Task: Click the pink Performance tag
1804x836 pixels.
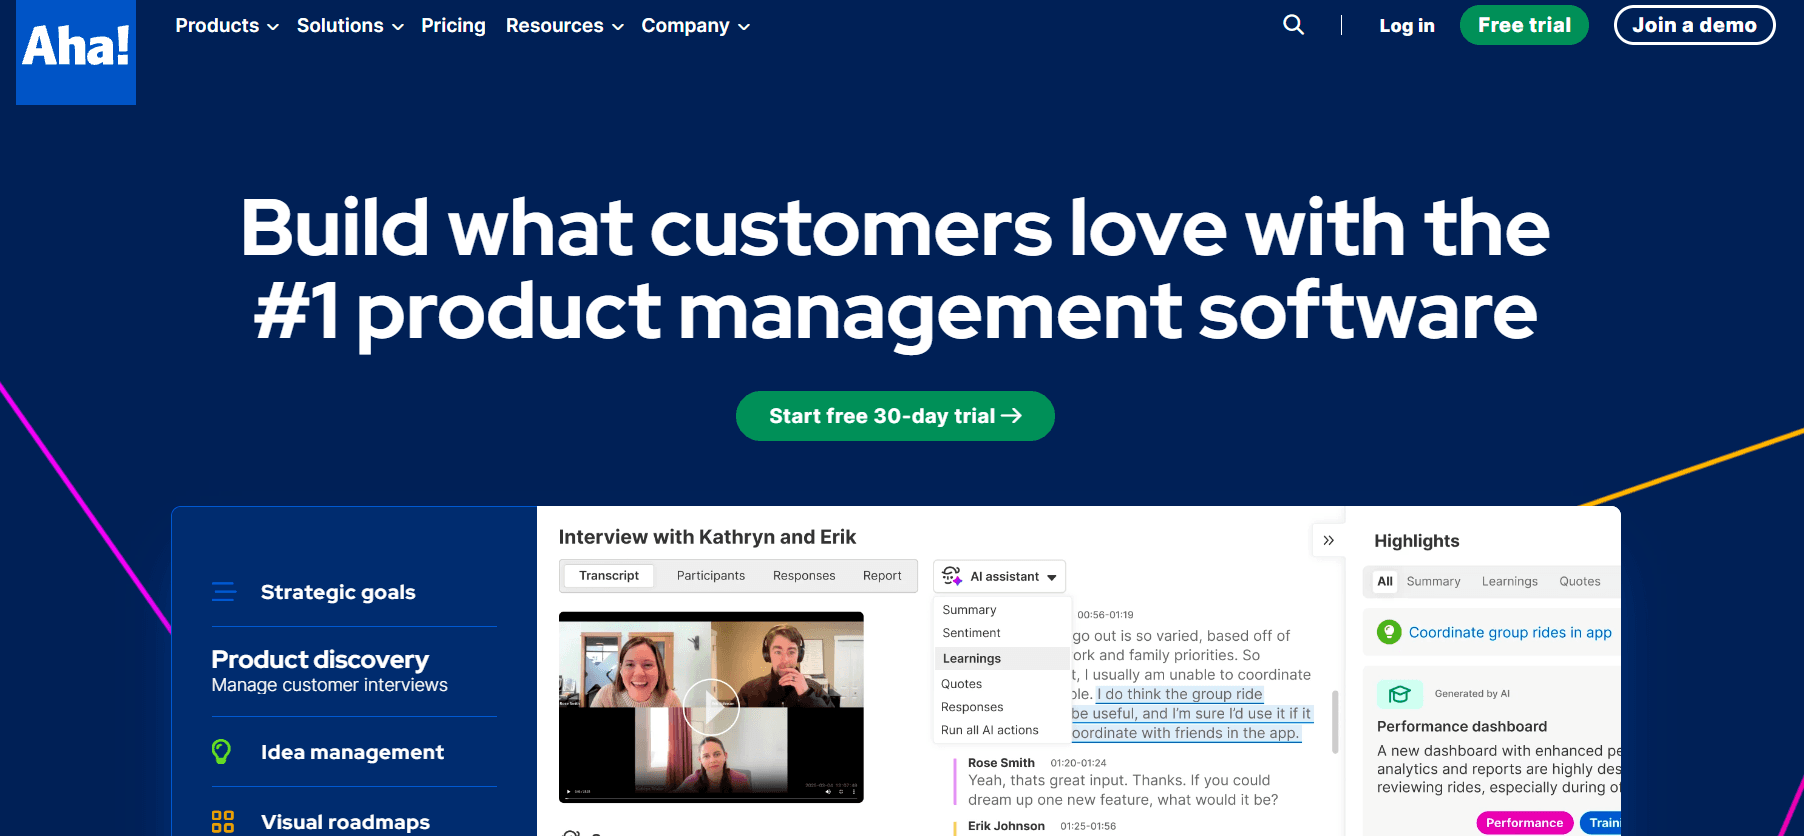Action: (x=1524, y=823)
